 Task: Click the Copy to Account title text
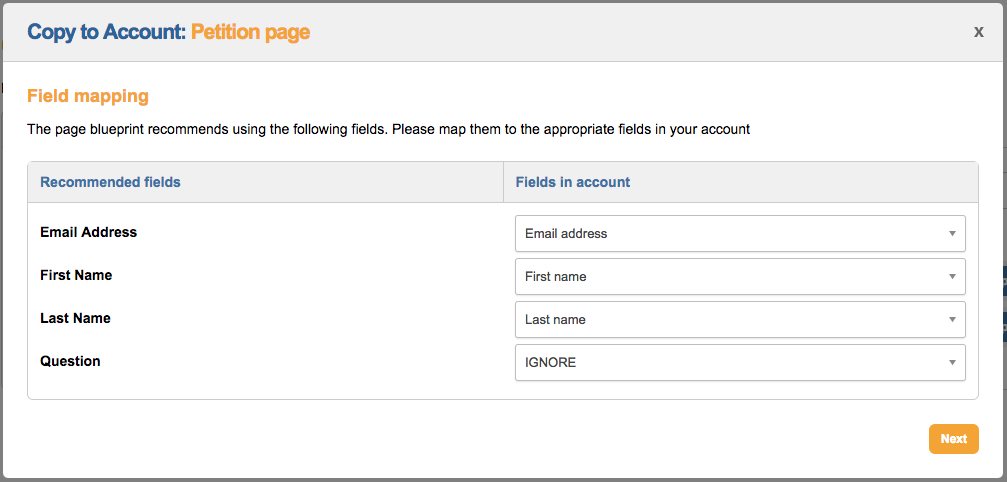(106, 32)
